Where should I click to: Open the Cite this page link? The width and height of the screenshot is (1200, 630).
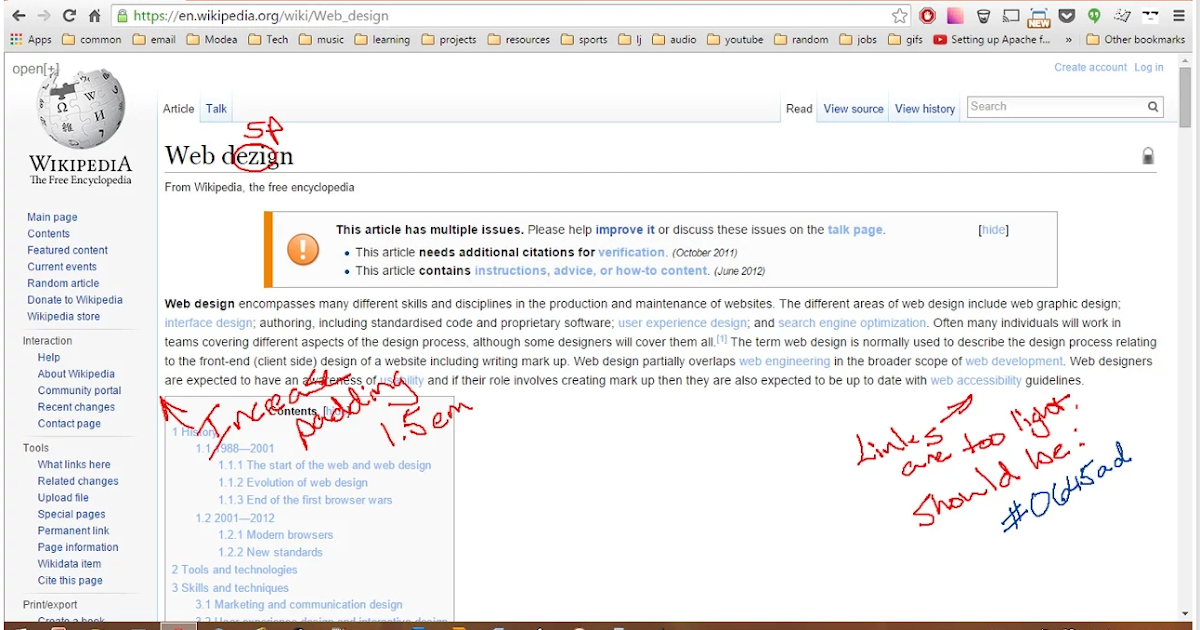pos(70,580)
